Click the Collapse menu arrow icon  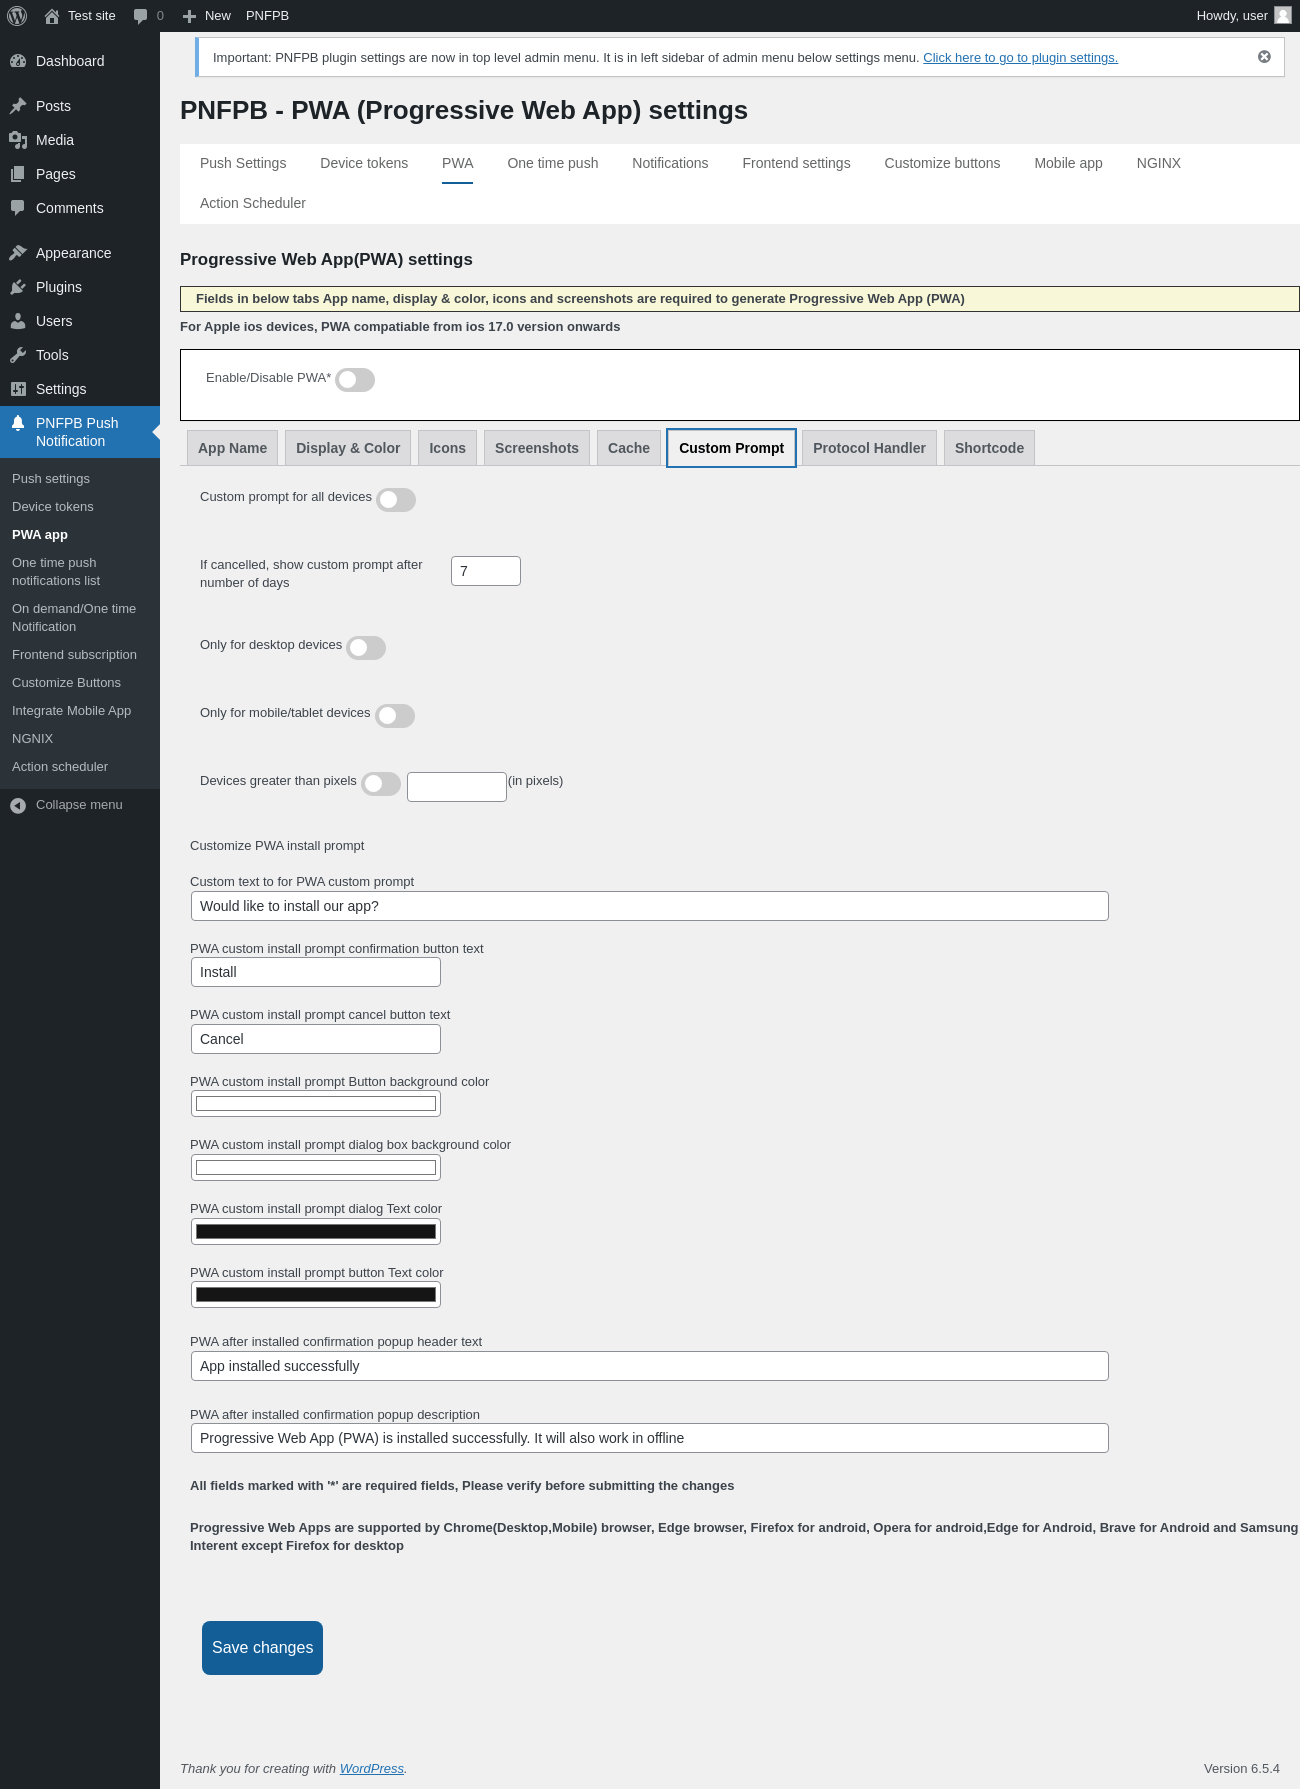click(x=18, y=805)
